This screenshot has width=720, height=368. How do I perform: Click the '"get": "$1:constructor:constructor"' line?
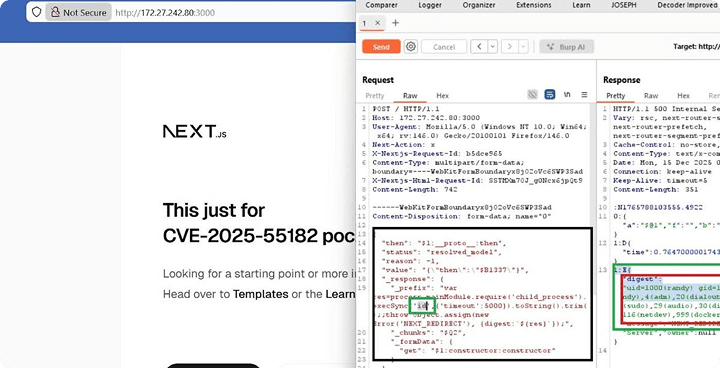coord(478,351)
